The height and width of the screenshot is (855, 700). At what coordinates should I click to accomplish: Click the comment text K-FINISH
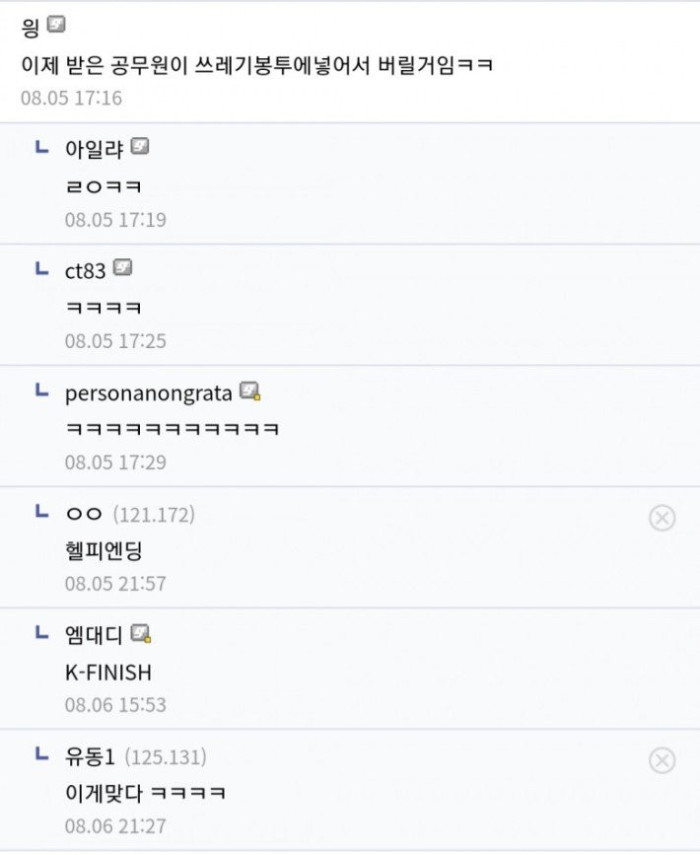pyautogui.click(x=108, y=672)
